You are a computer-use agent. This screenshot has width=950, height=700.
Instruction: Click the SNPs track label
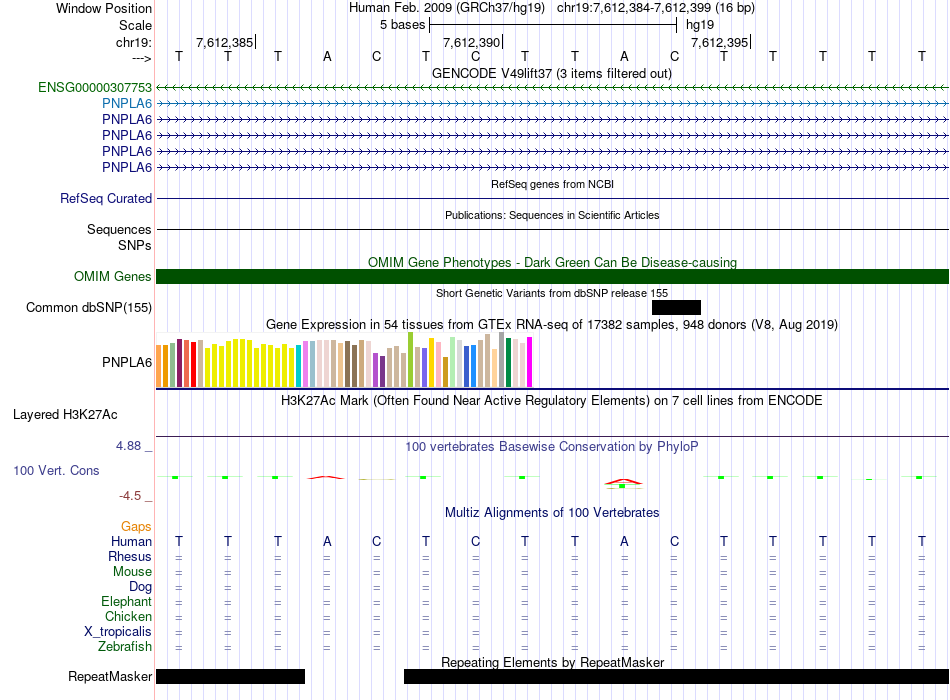tap(135, 245)
